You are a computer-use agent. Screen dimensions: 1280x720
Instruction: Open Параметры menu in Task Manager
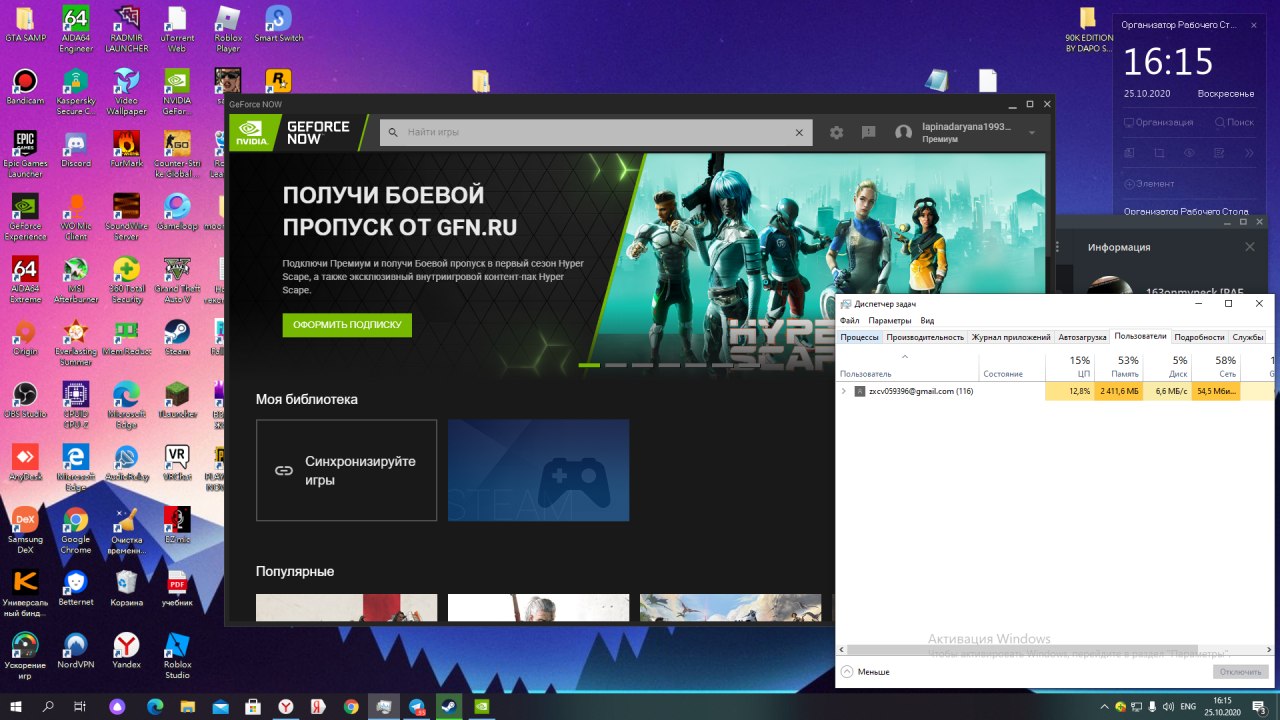889,321
